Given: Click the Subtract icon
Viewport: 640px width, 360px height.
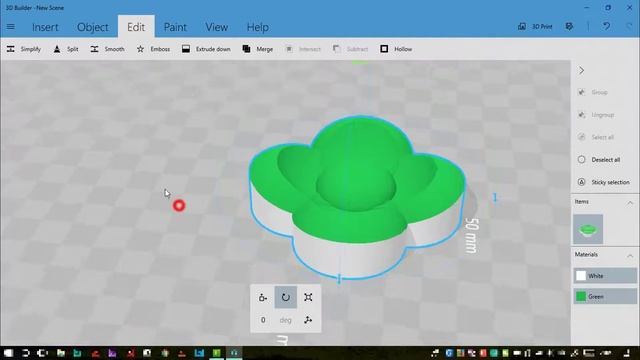Looking at the screenshot, I should (337, 49).
